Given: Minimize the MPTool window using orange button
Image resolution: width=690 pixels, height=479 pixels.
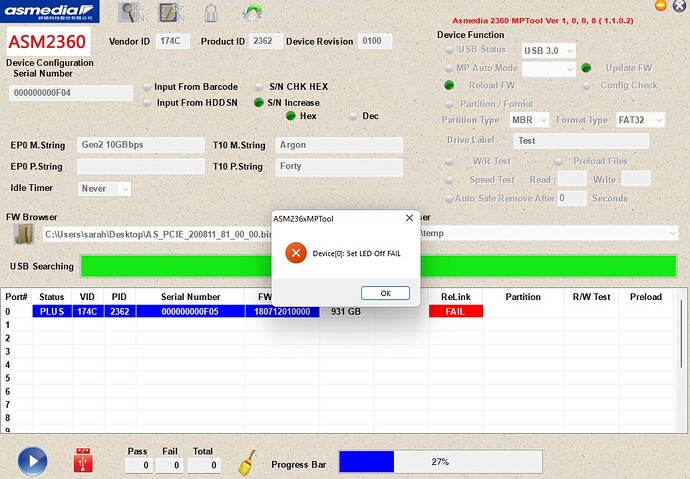Looking at the screenshot, I should click(661, 5).
